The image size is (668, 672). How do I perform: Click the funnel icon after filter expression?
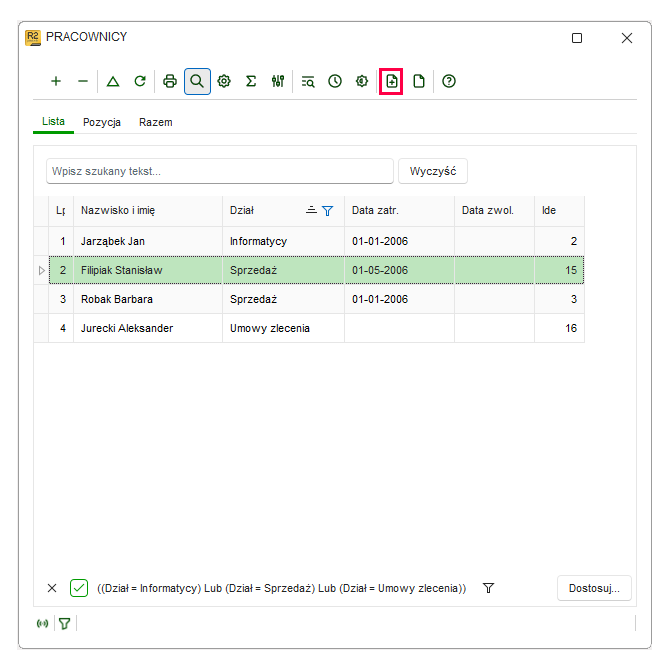pos(488,588)
